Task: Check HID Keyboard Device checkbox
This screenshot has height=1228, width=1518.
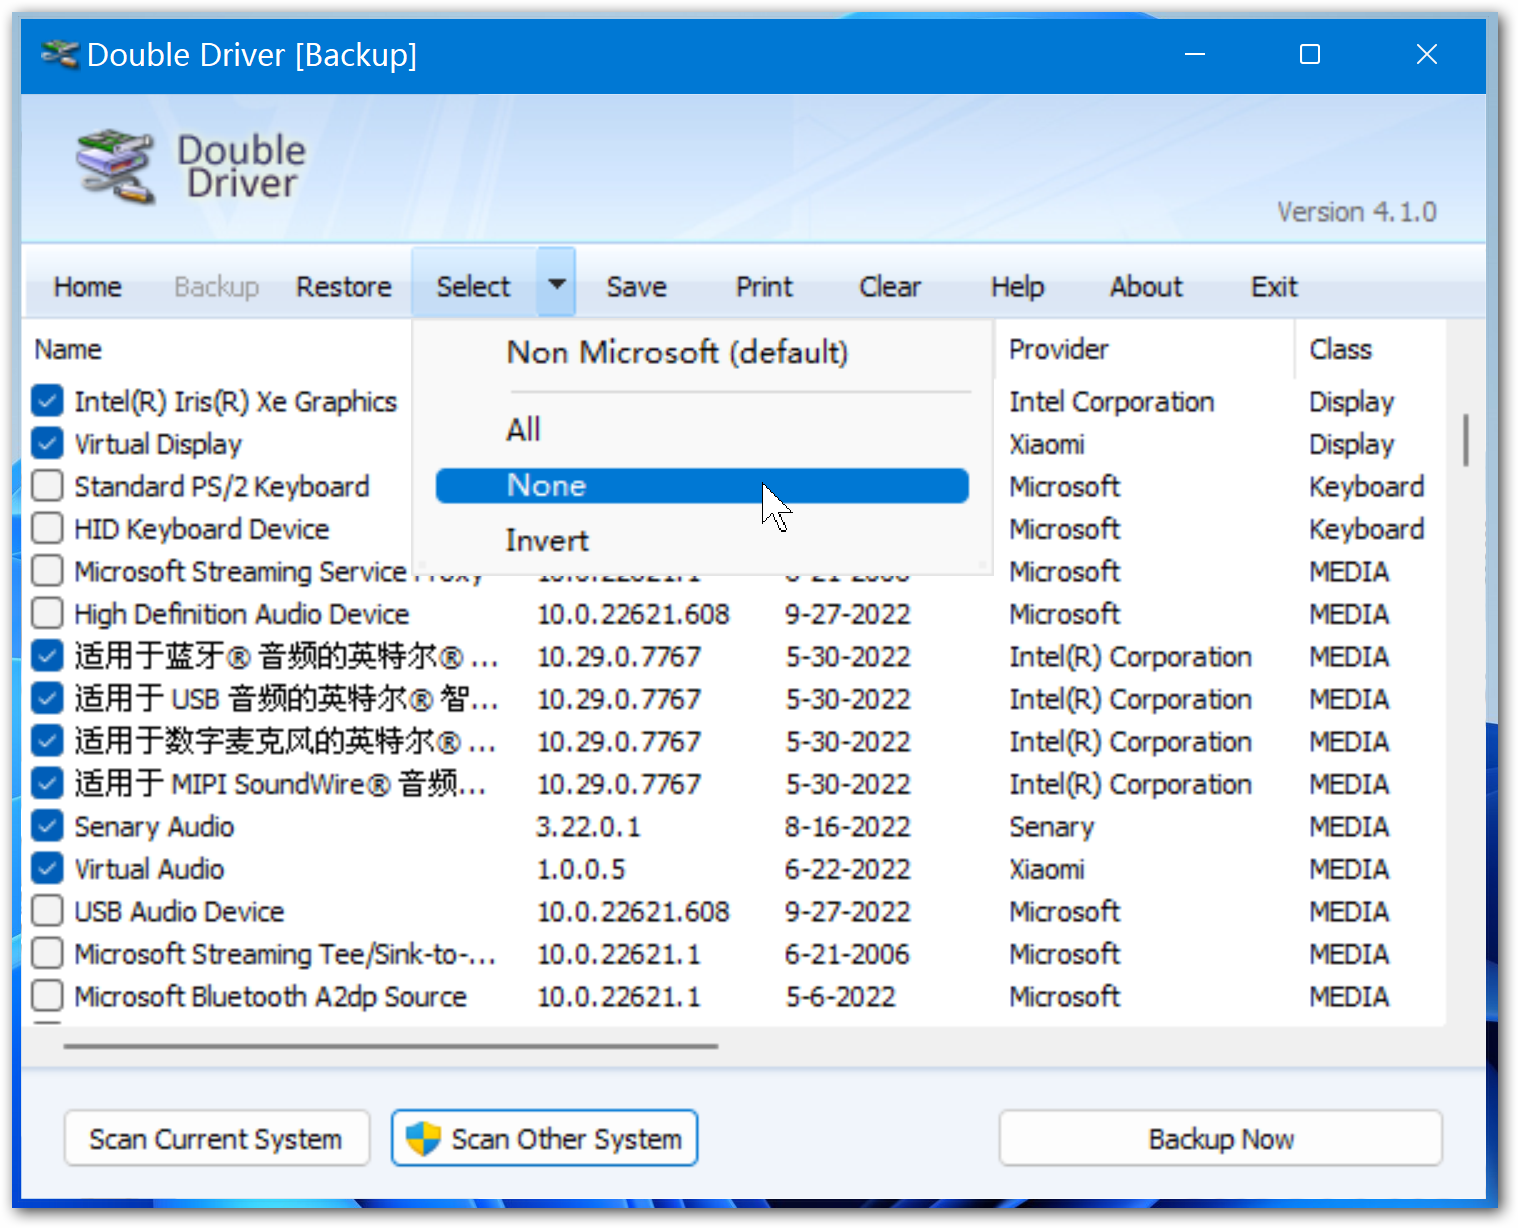Action: click(x=47, y=528)
